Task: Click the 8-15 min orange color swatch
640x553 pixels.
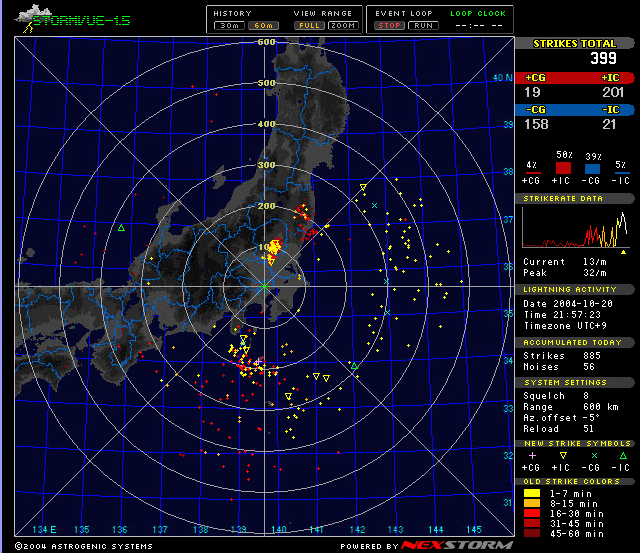Action: pyautogui.click(x=532, y=503)
